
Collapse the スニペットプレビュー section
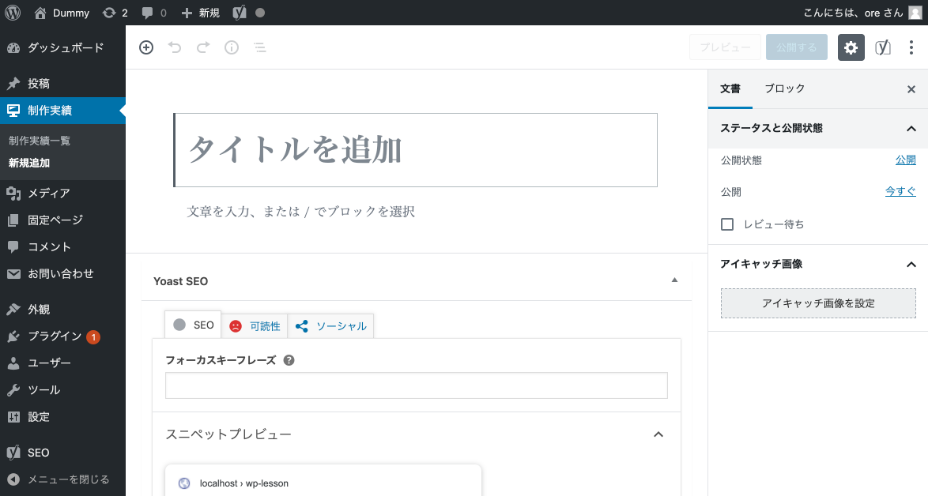[658, 434]
